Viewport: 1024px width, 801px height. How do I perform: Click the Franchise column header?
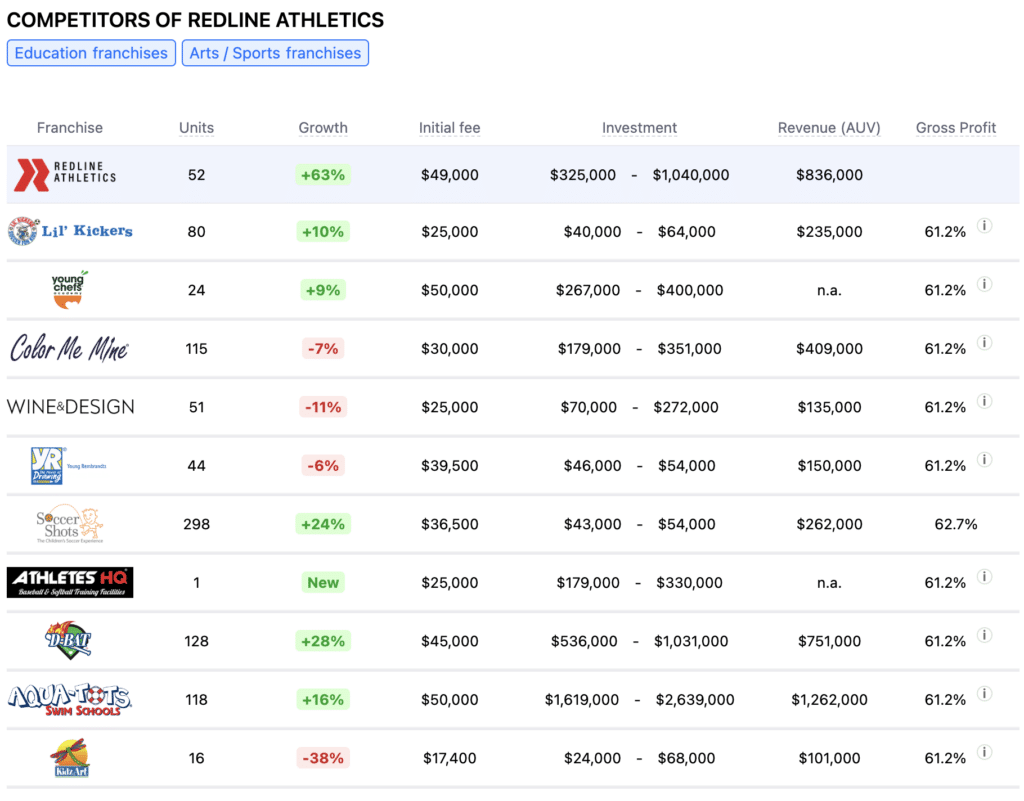click(70, 127)
